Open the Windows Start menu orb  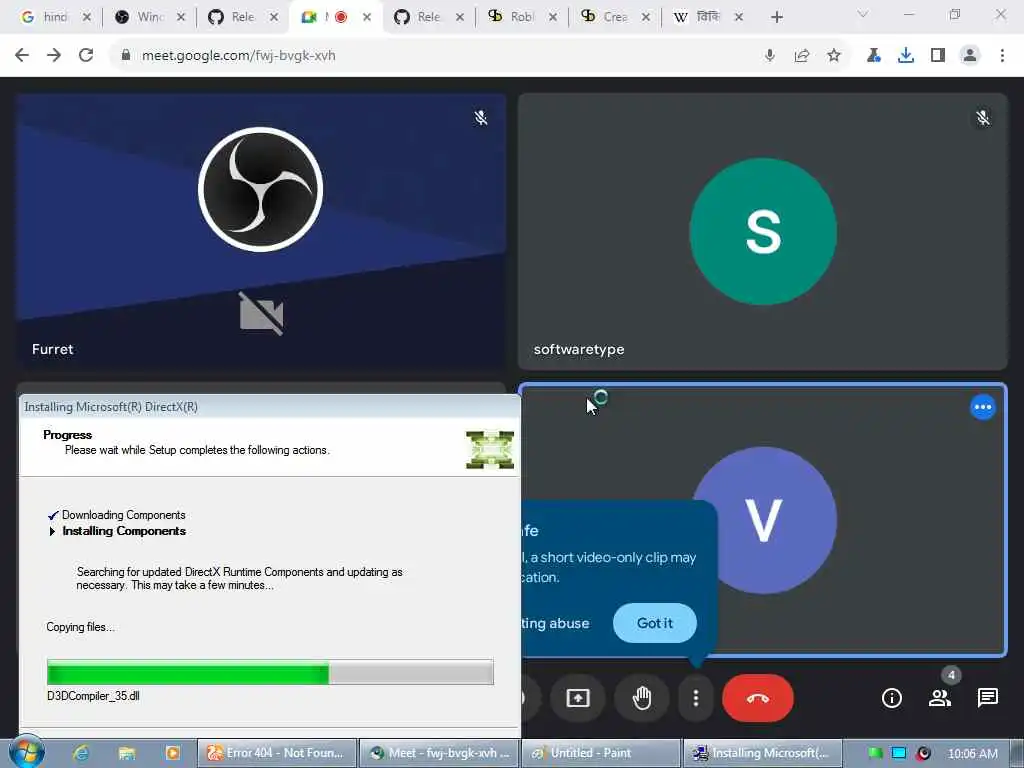27,752
